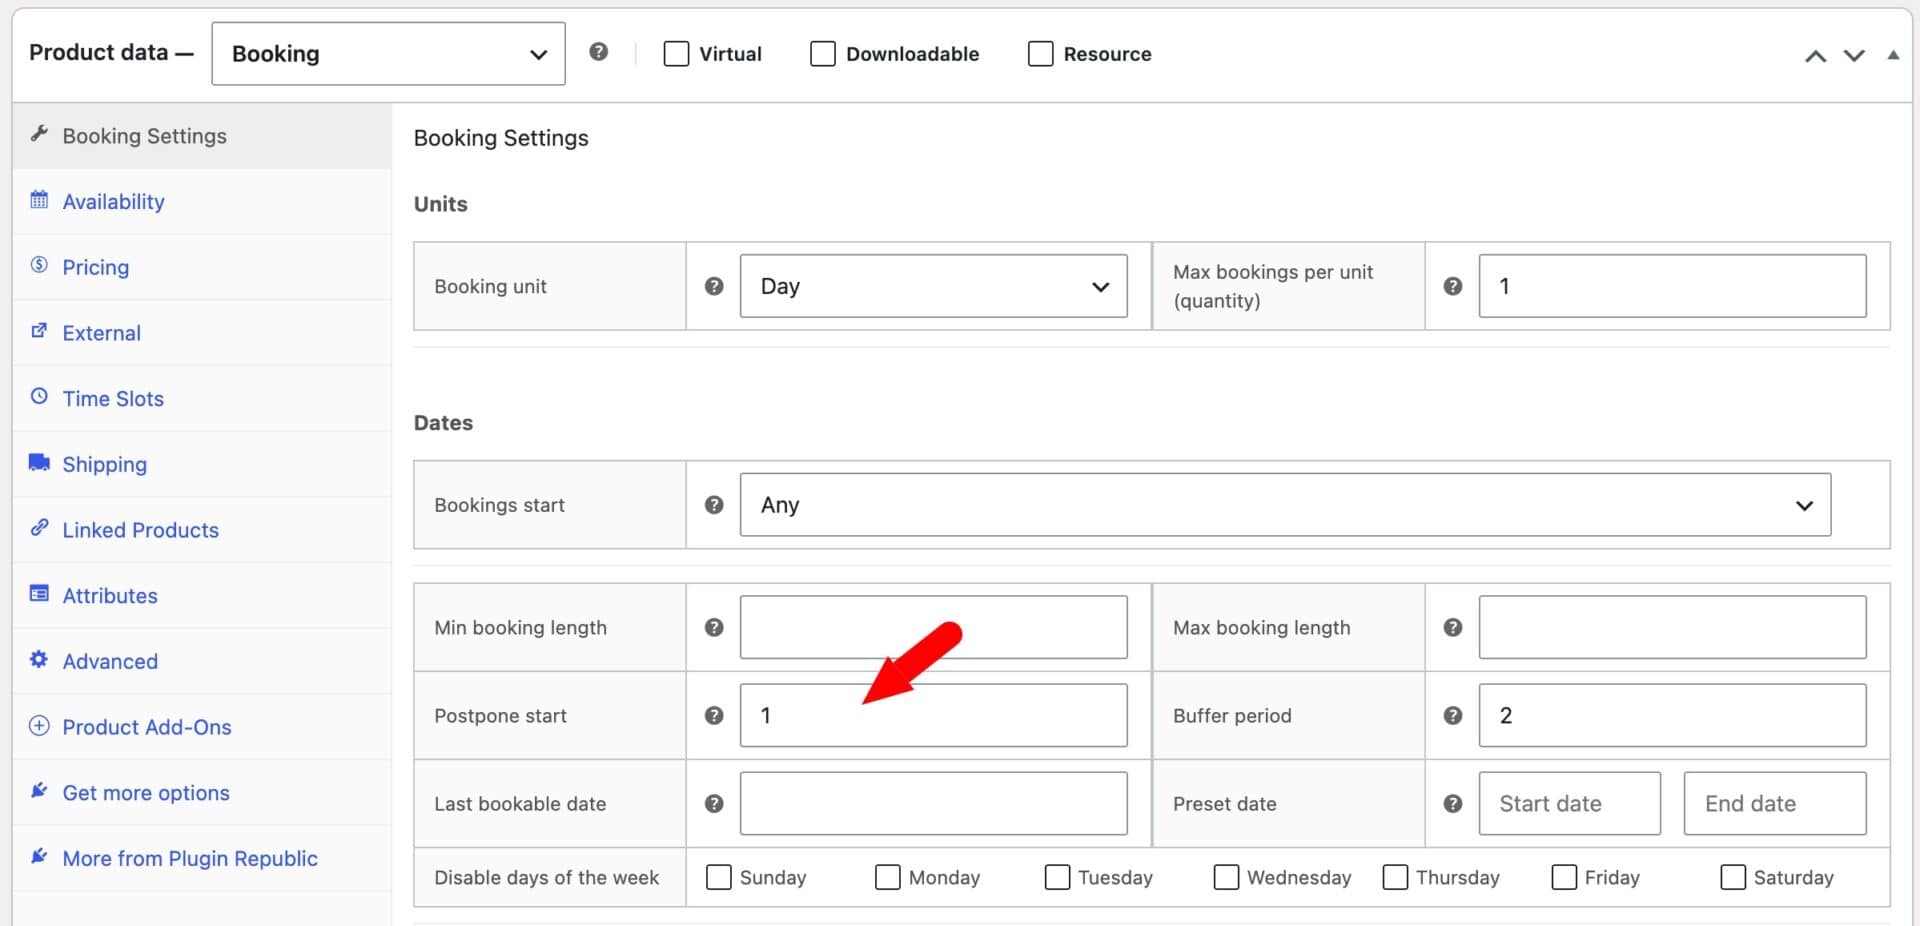This screenshot has height=926, width=1920.
Task: Click the Preset Start date field
Action: 1569,803
